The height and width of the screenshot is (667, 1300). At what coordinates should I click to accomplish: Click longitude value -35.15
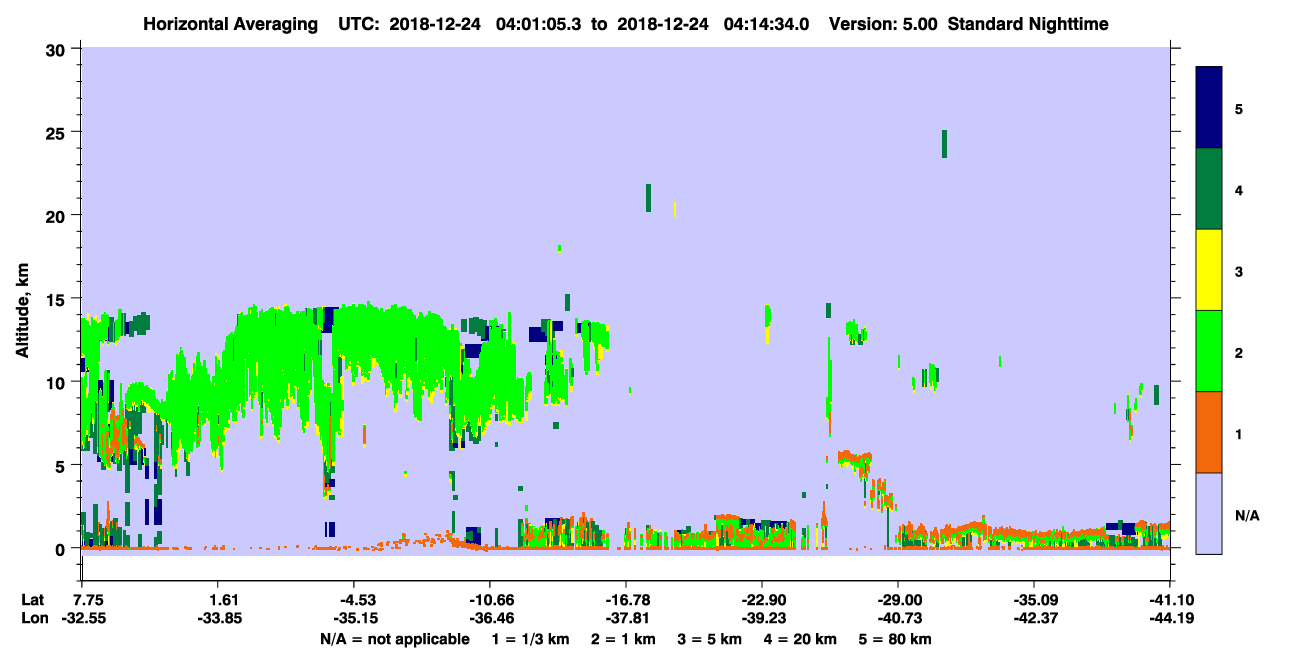coord(358,618)
